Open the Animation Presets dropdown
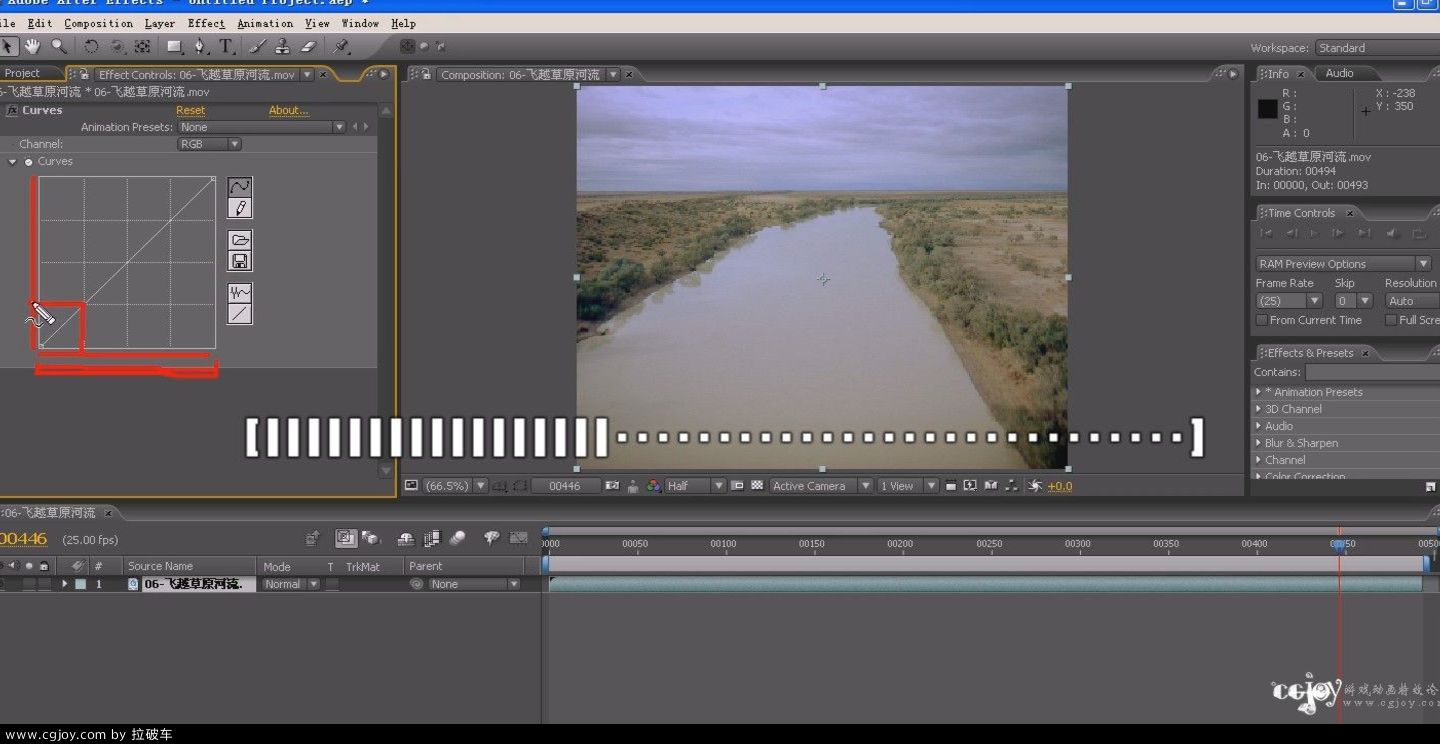The image size is (1440, 744). tap(262, 127)
